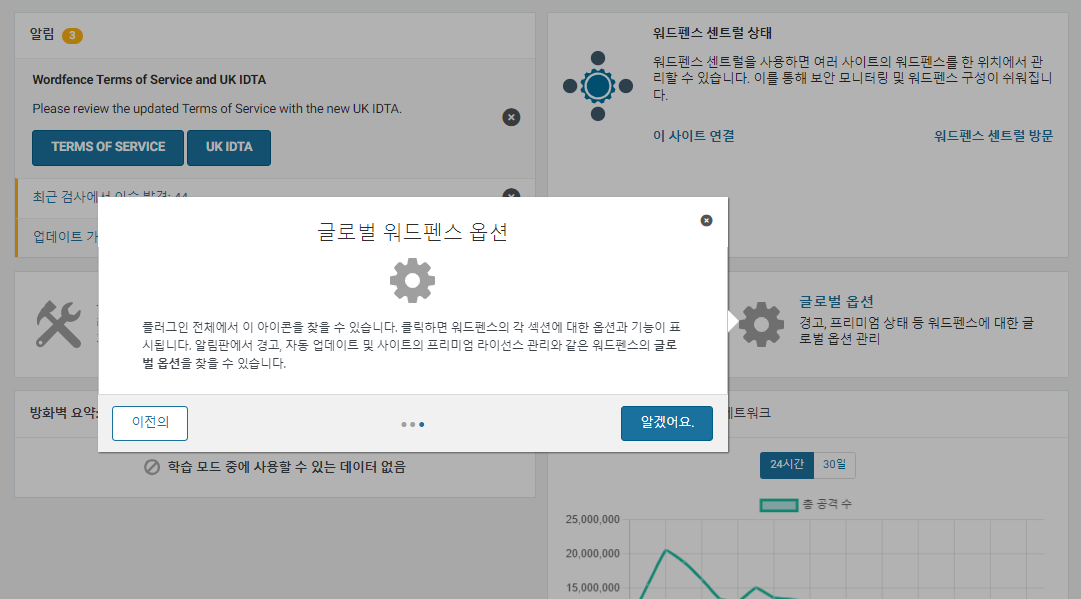This screenshot has height=599, width=1081.
Task: Switch chart to 24시간 tab
Action: [787, 465]
